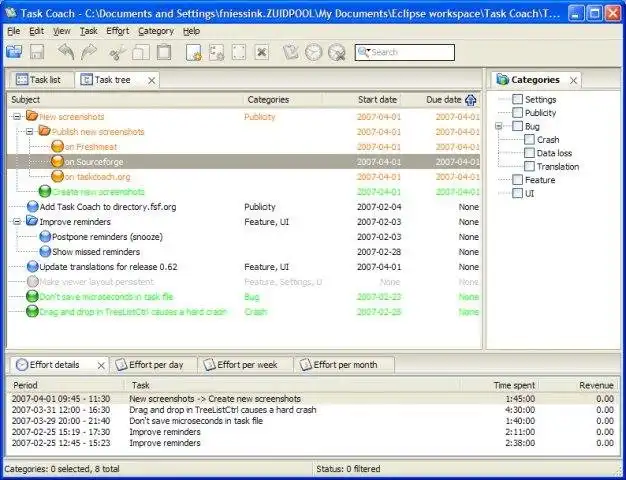Collapse the Improve reminders task tree
This screenshot has width=626, height=480.
coord(17,222)
